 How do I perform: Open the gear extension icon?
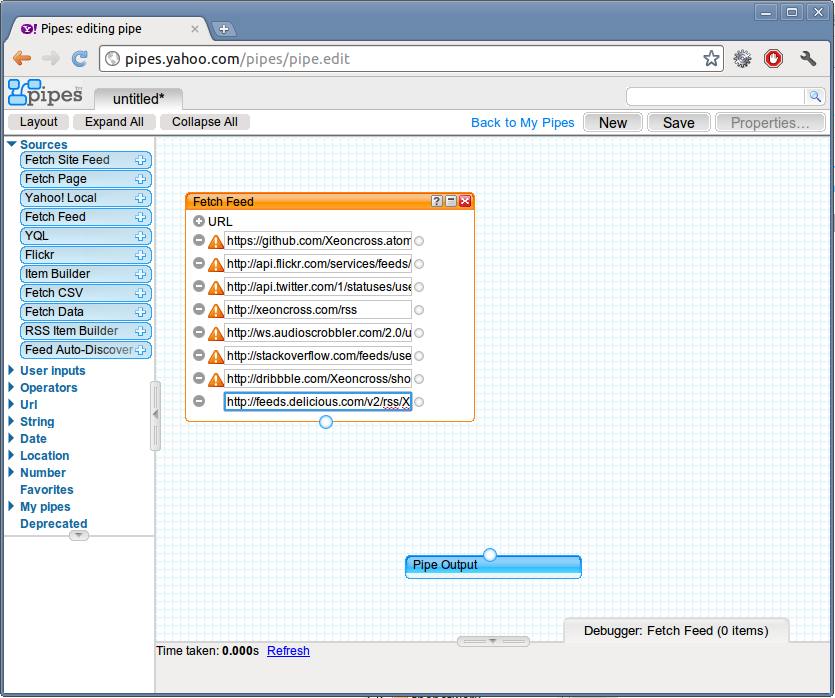pyautogui.click(x=742, y=59)
